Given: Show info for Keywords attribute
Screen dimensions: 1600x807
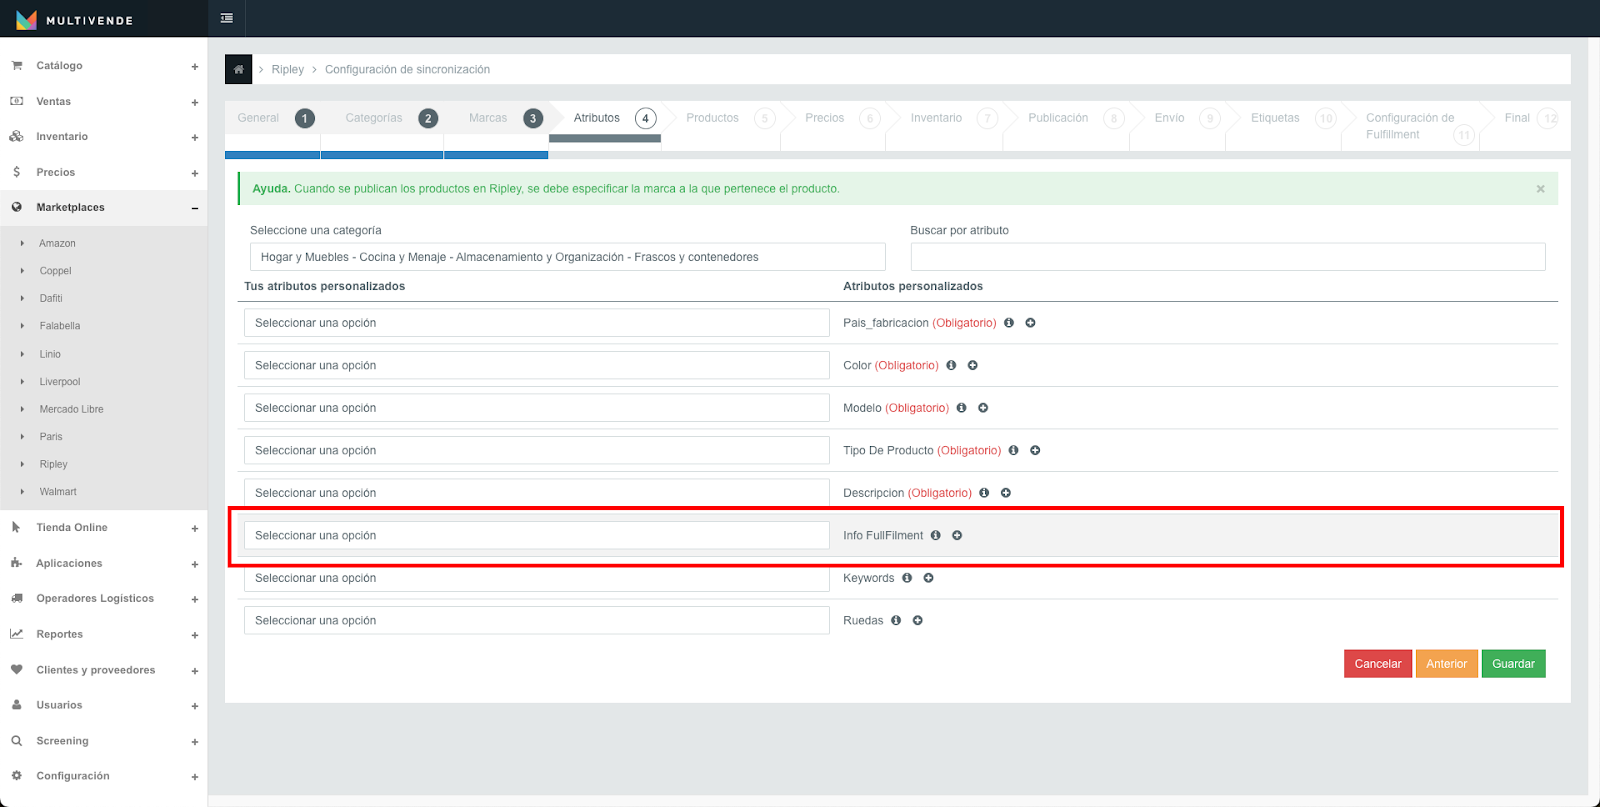Looking at the screenshot, I should pyautogui.click(x=907, y=578).
